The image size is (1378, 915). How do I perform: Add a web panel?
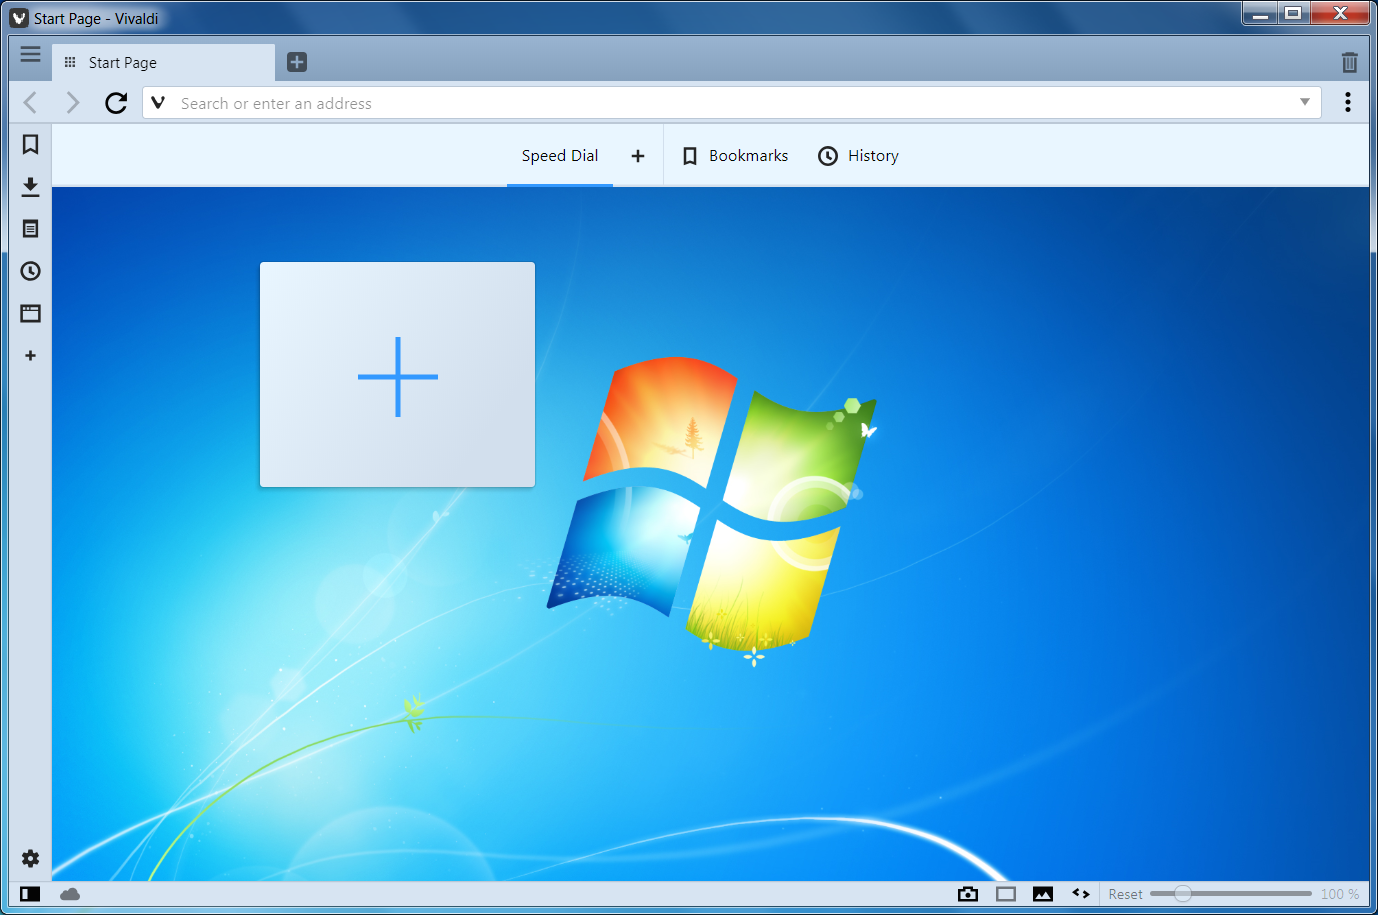point(30,355)
